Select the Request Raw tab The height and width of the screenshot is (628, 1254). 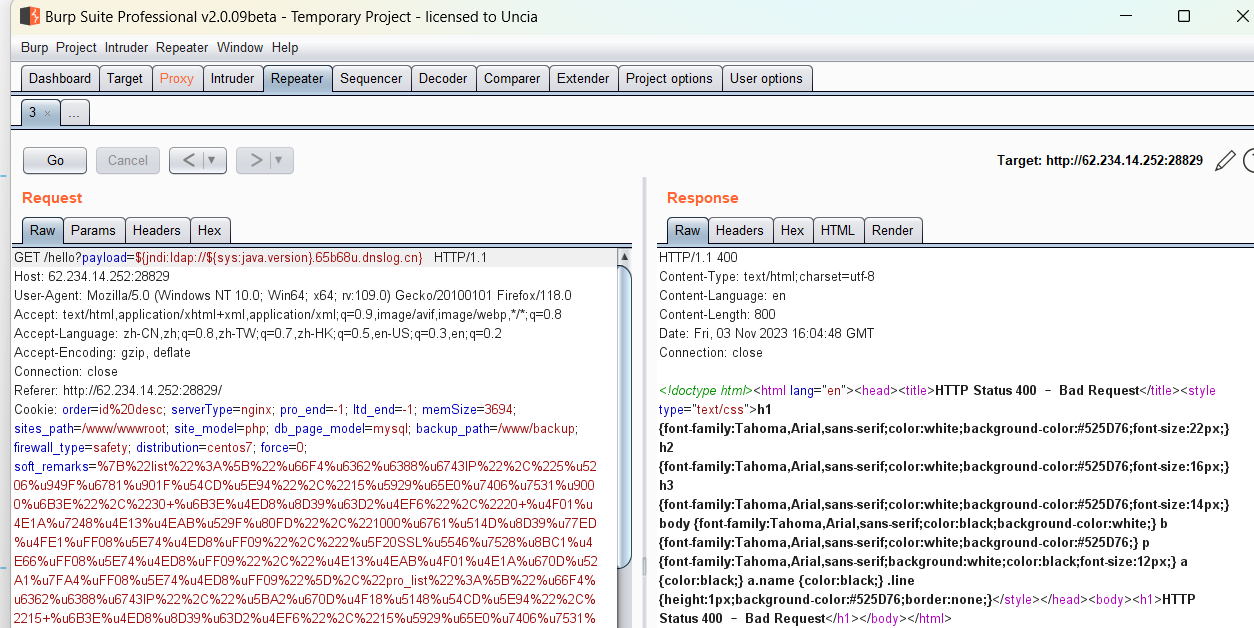43,230
